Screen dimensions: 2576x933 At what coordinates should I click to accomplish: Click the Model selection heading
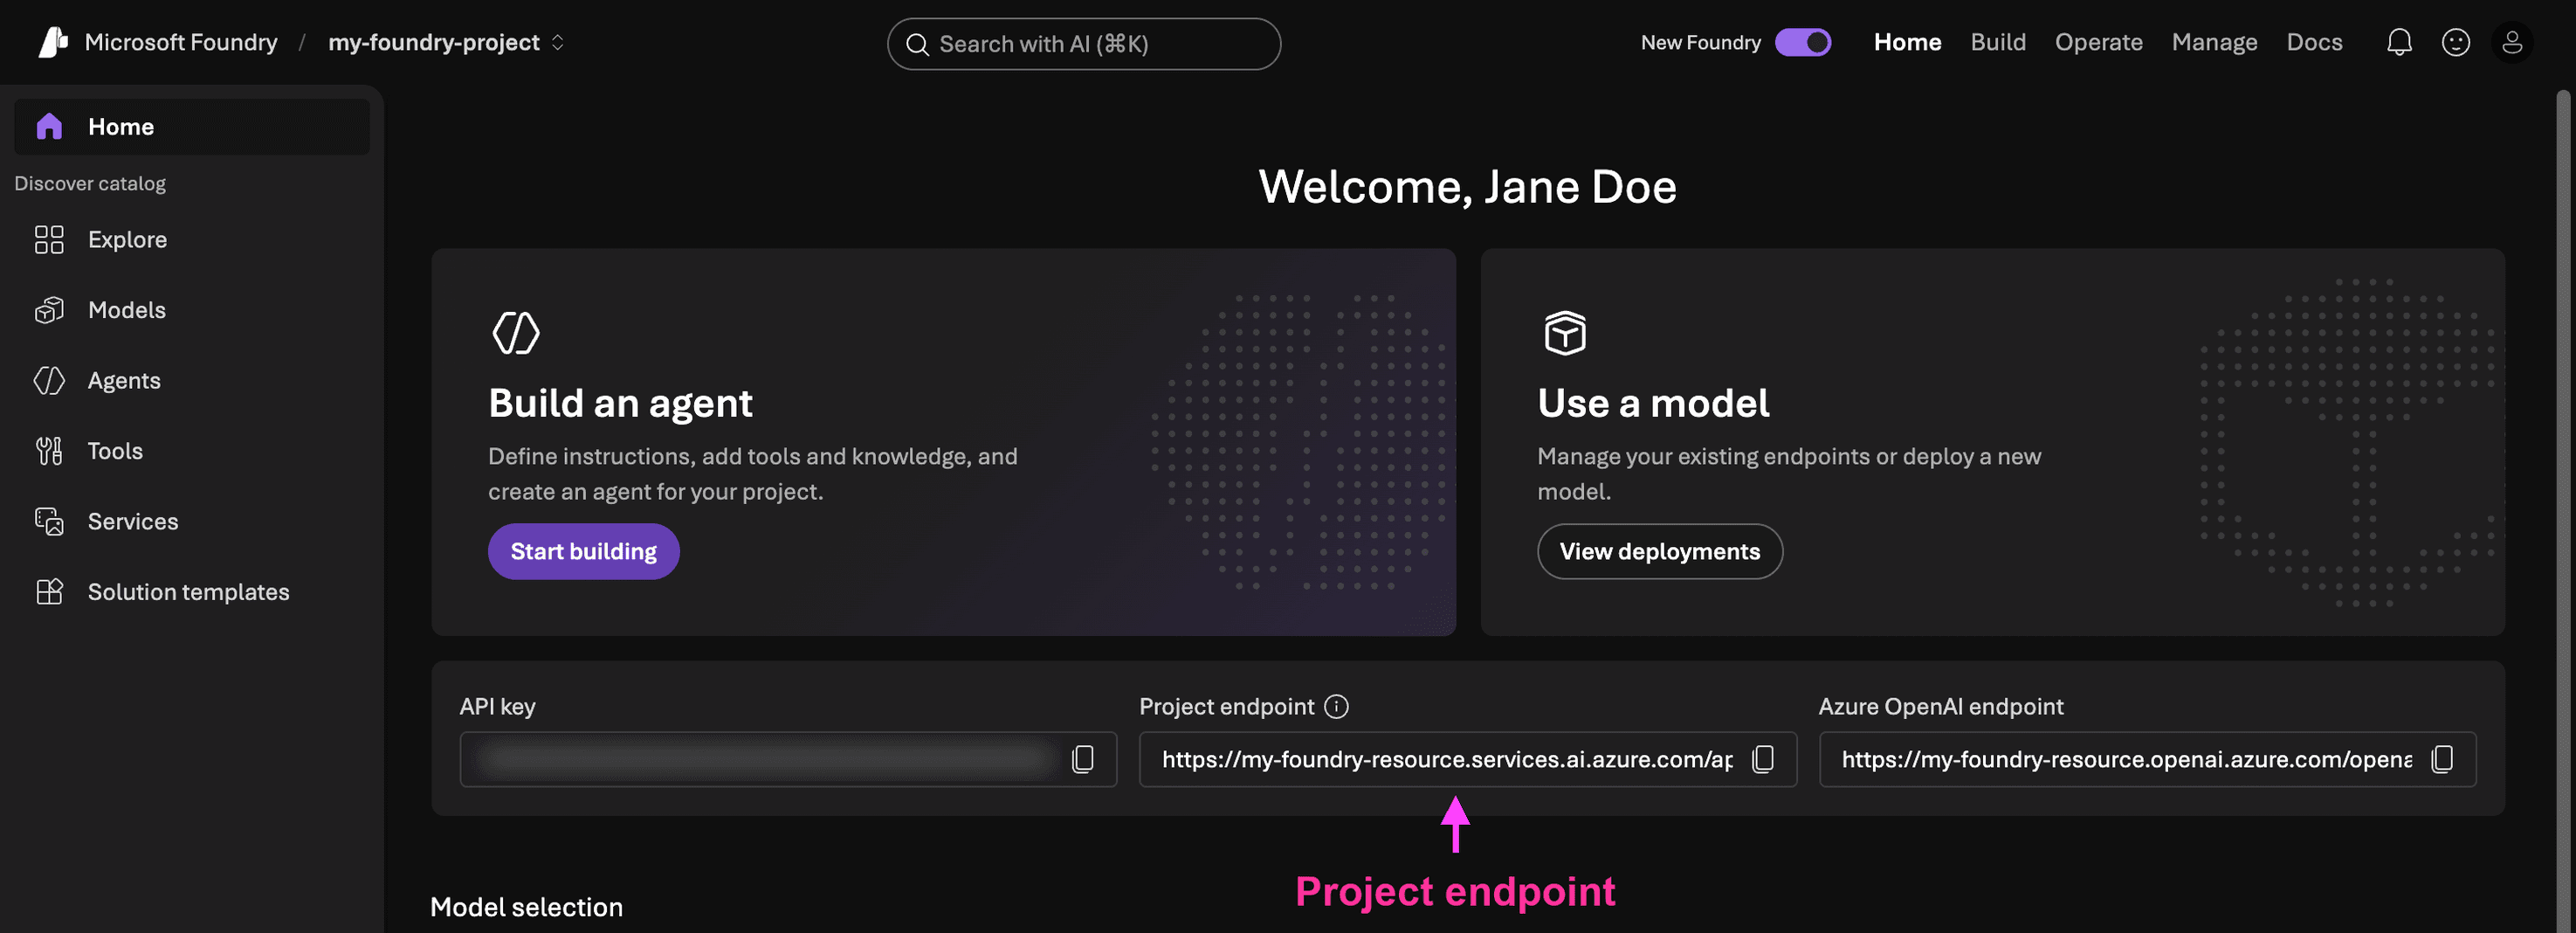[x=526, y=906]
